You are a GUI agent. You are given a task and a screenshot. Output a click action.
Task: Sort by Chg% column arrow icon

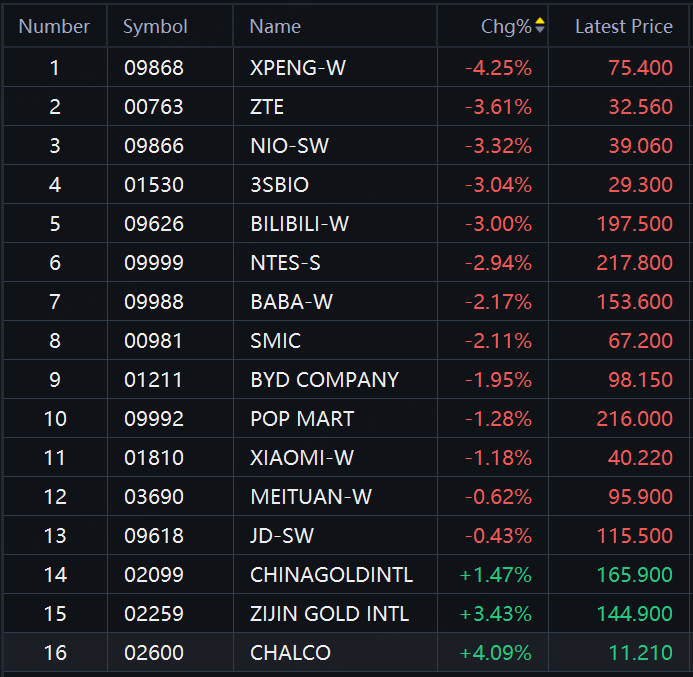pos(540,26)
